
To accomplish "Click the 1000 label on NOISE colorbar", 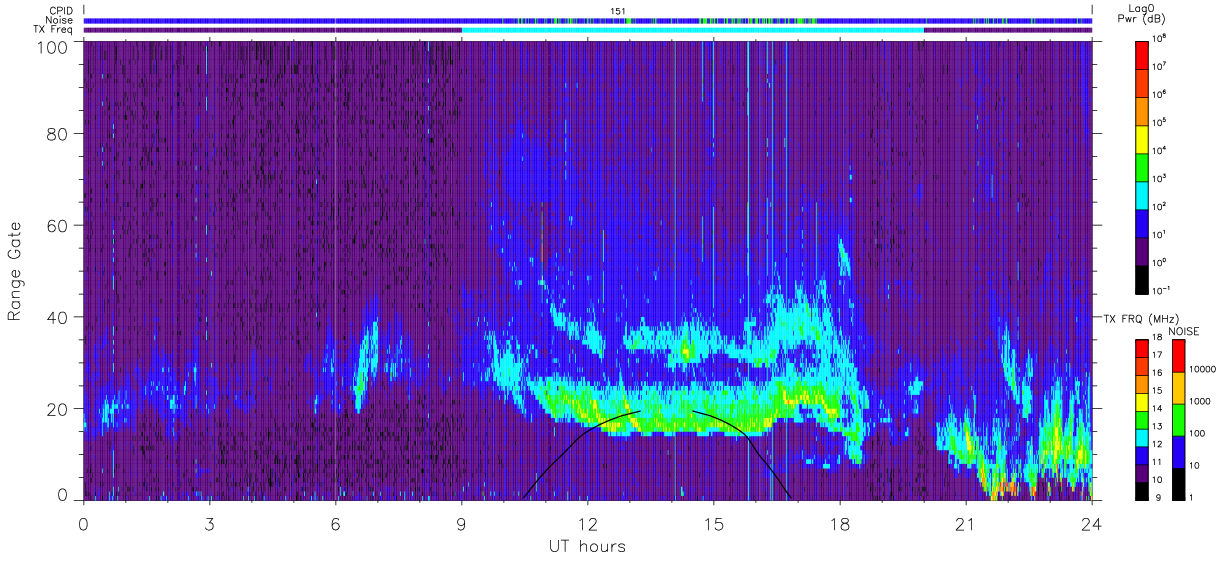I will coord(1201,403).
